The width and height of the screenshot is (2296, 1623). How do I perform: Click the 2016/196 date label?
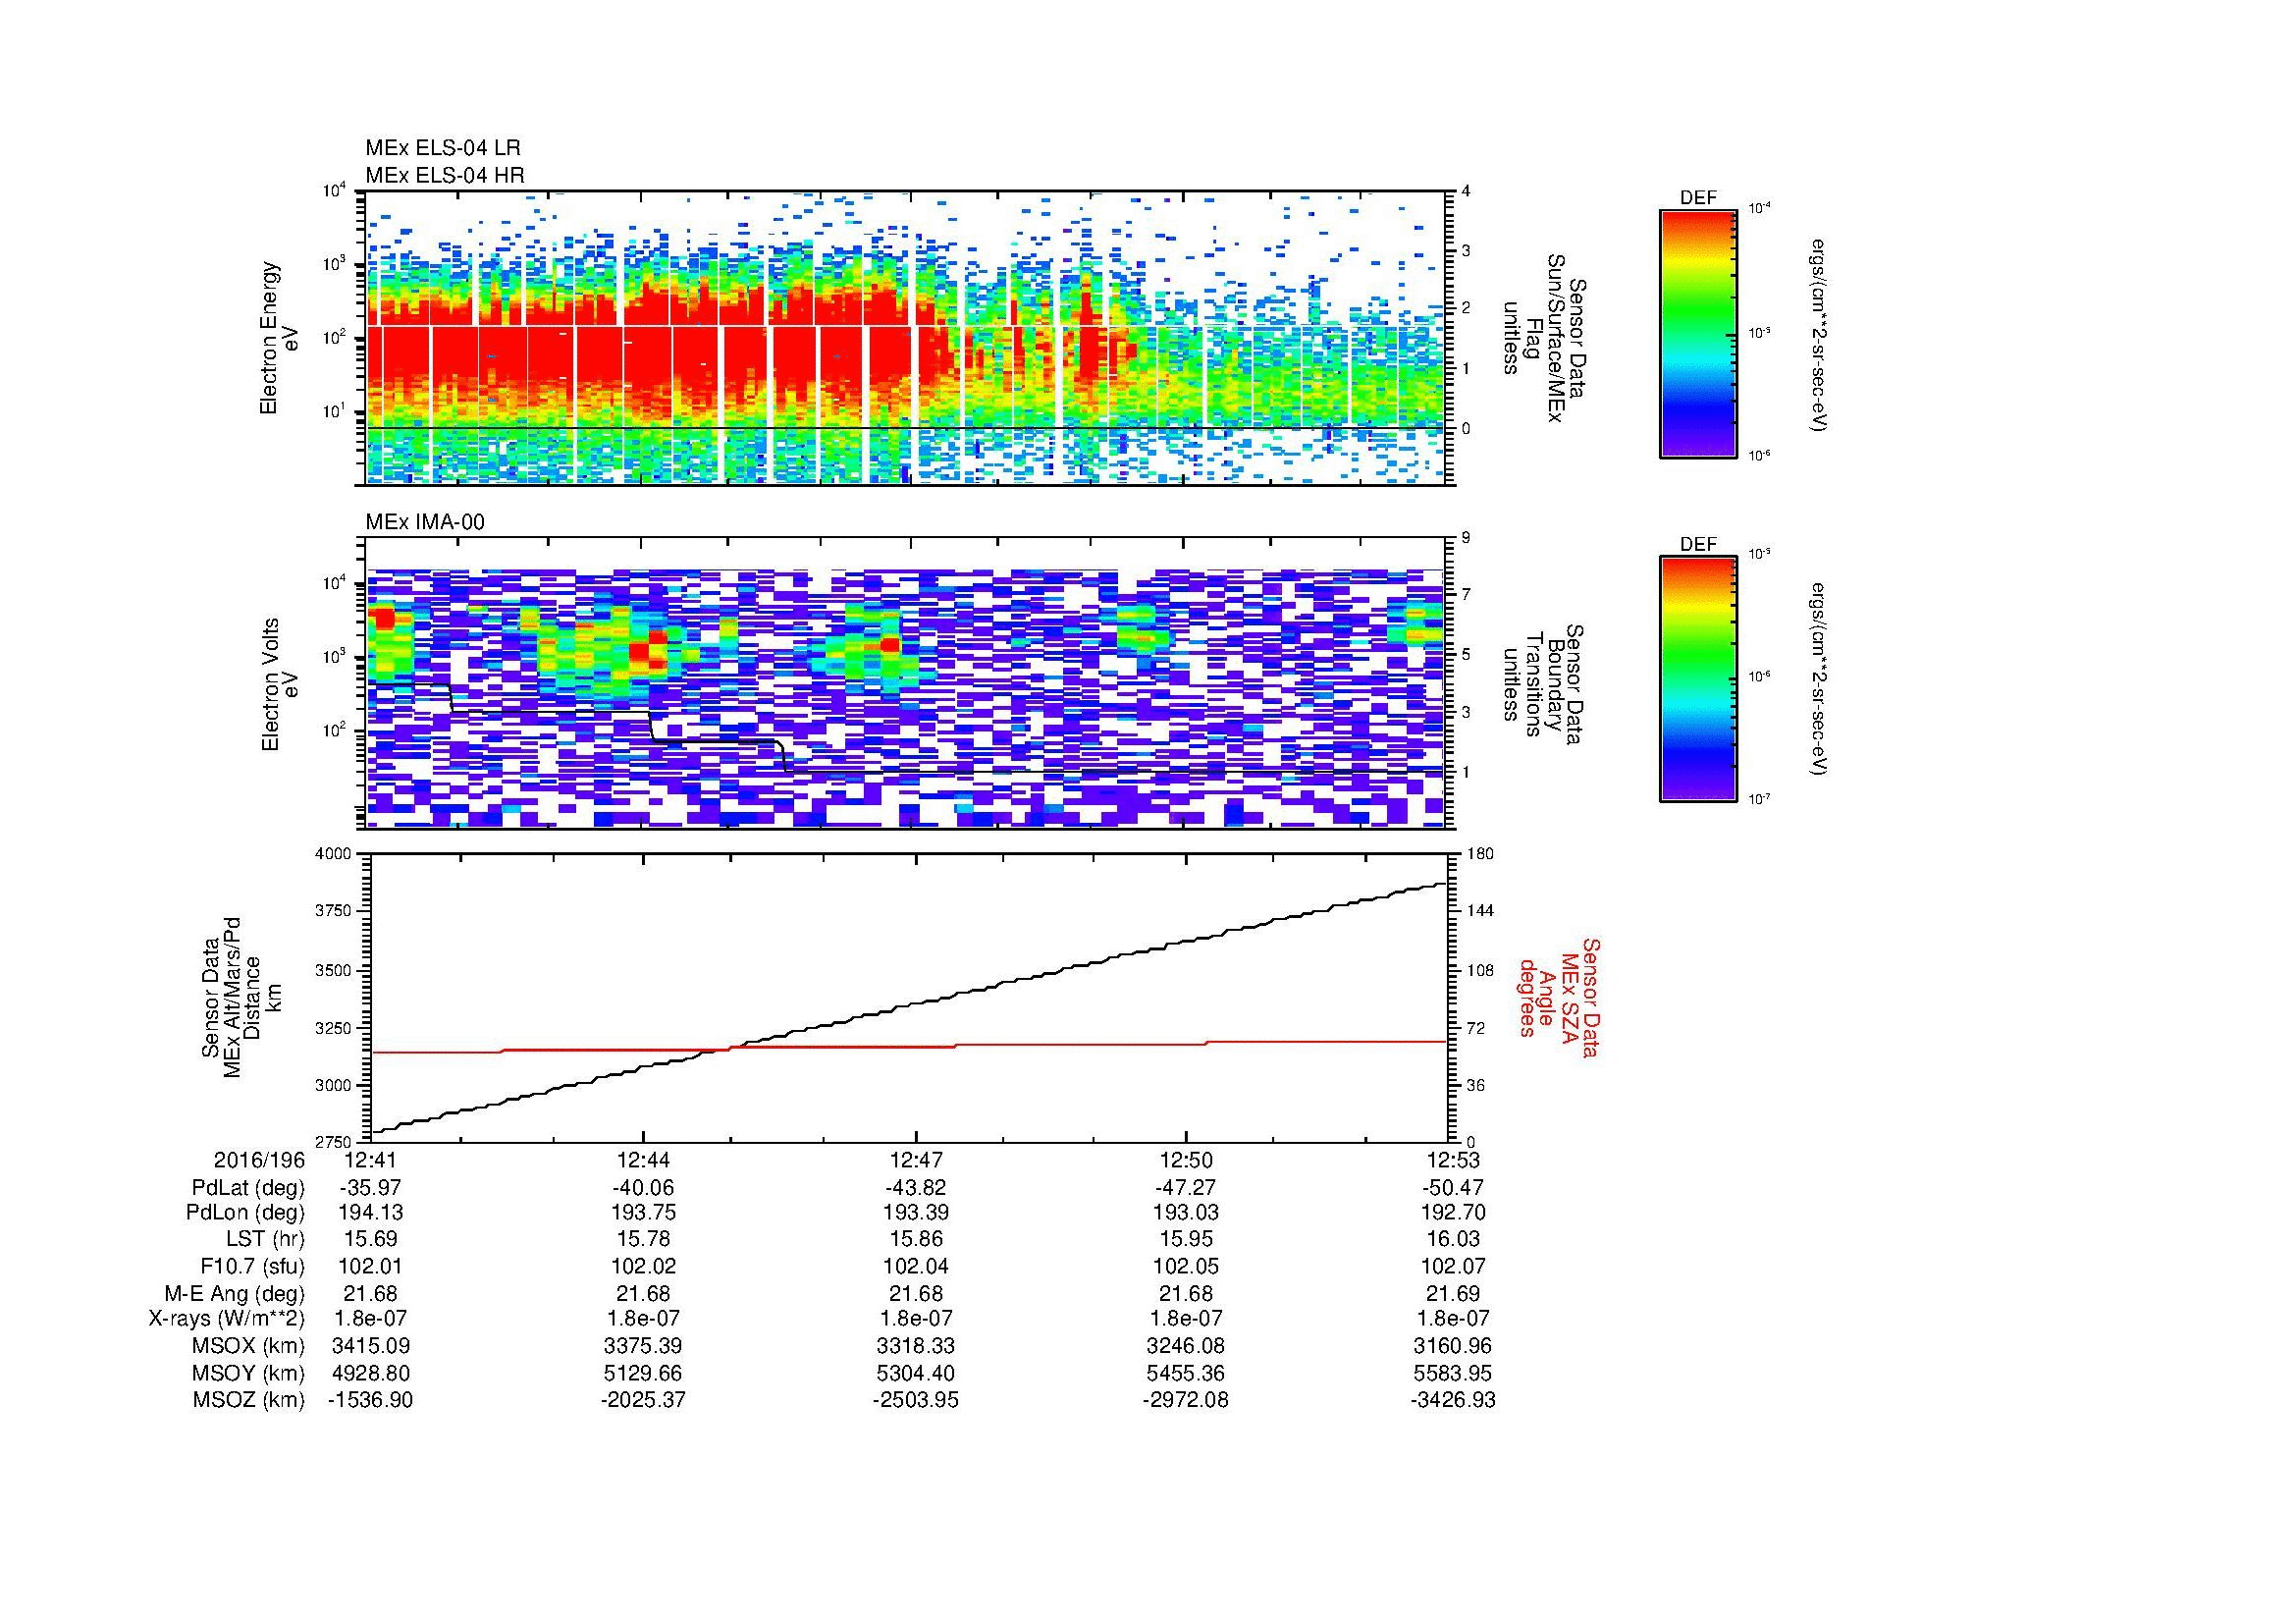(258, 1160)
